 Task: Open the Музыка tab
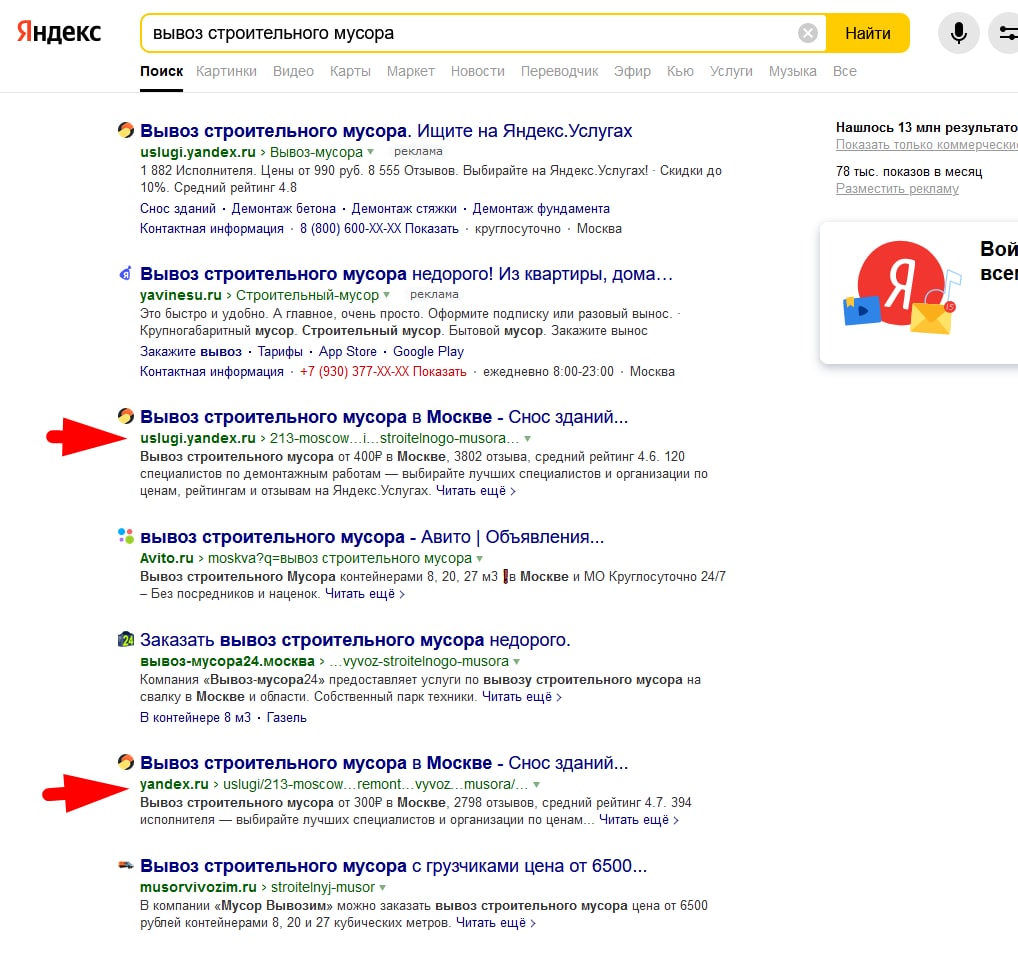point(793,71)
